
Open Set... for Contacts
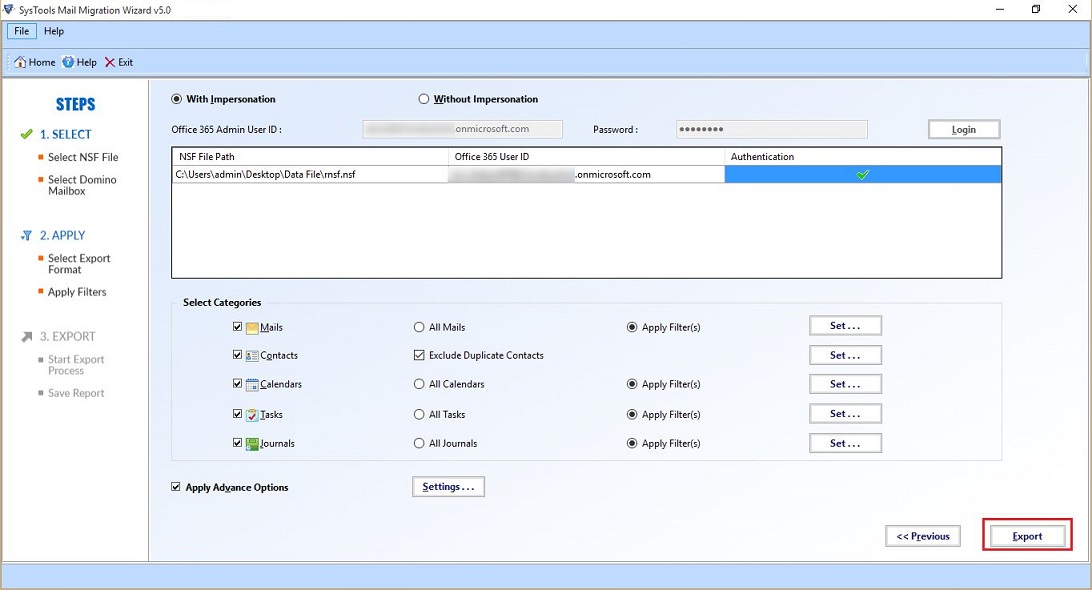point(845,355)
